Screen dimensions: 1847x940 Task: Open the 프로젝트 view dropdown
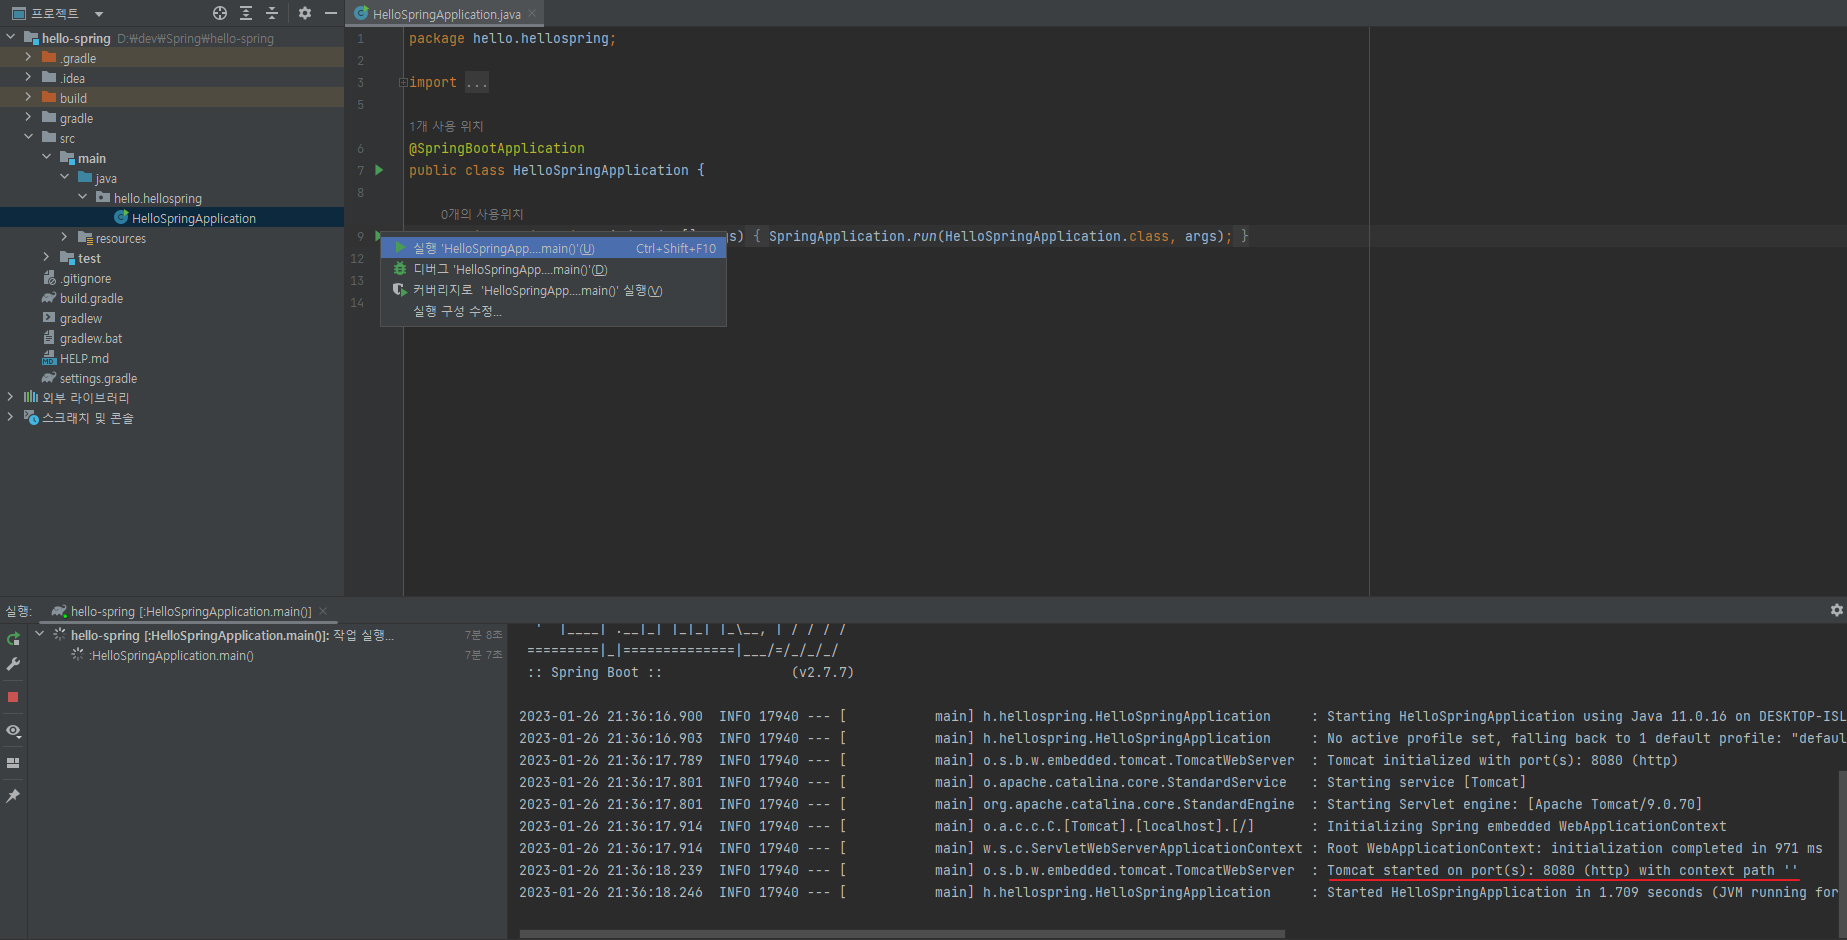99,14
